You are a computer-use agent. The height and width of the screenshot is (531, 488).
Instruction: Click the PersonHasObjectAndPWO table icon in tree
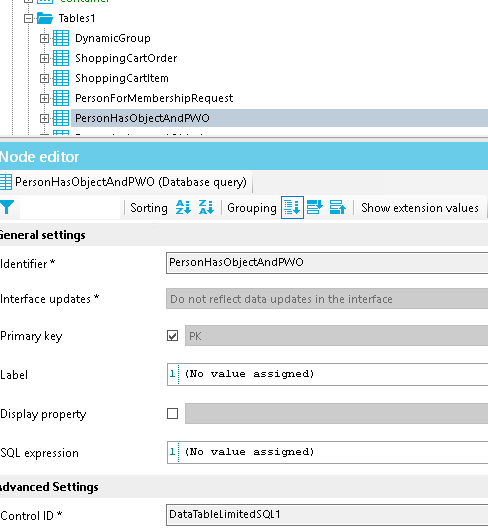coord(61,118)
